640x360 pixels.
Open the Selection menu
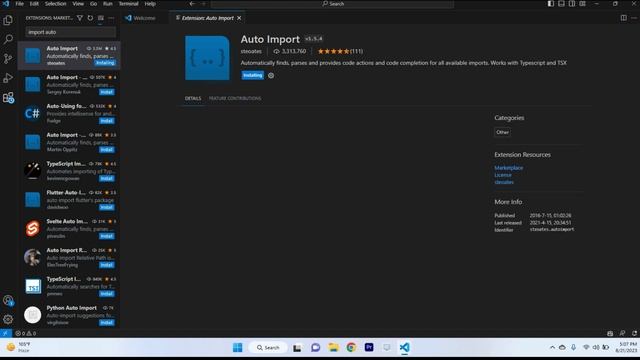[x=55, y=4]
